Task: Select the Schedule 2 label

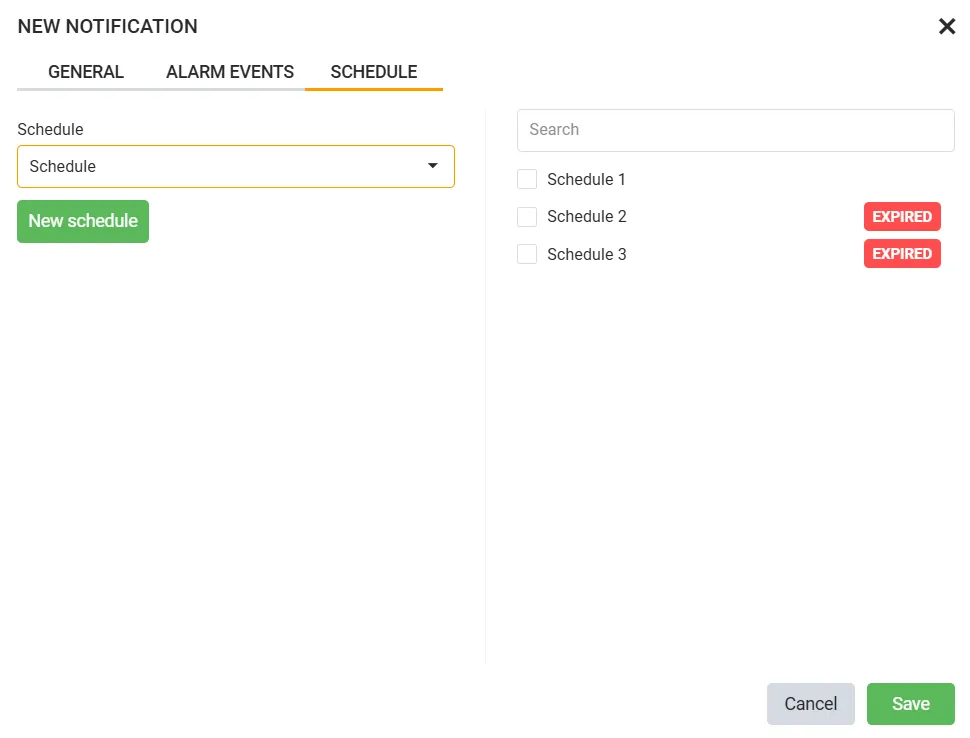Action: [586, 217]
